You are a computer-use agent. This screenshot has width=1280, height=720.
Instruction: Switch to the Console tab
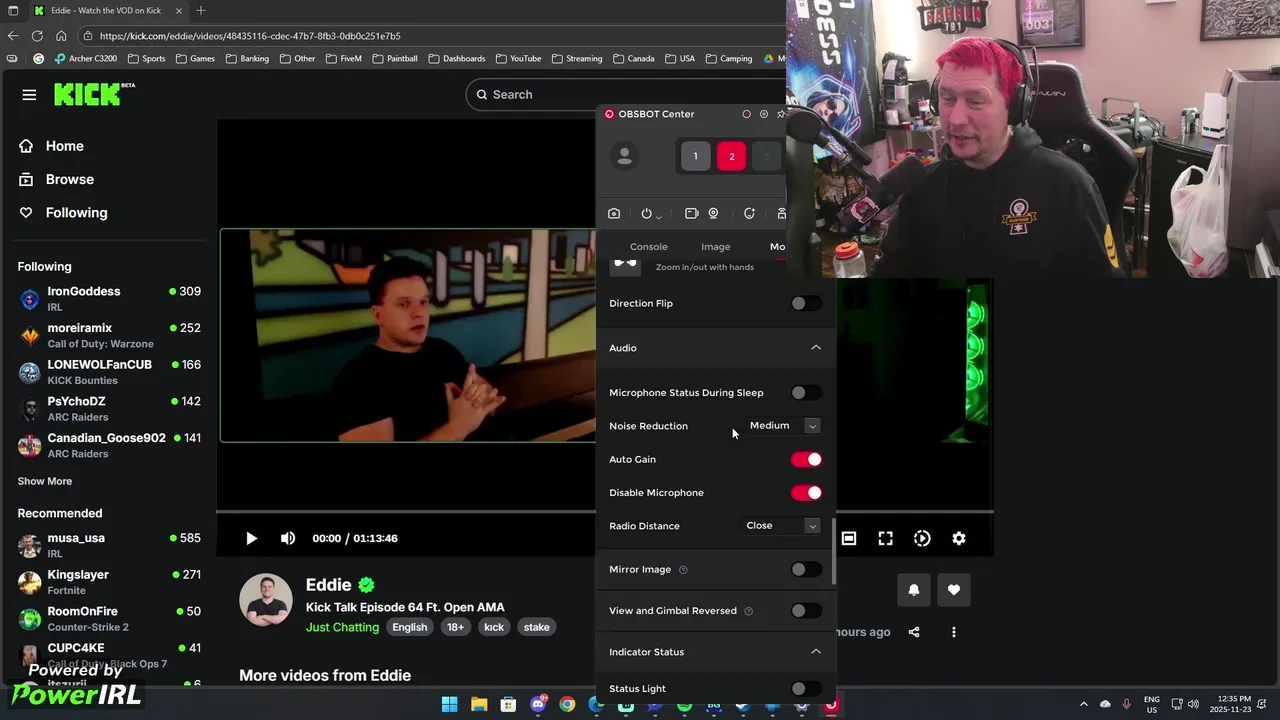[649, 246]
